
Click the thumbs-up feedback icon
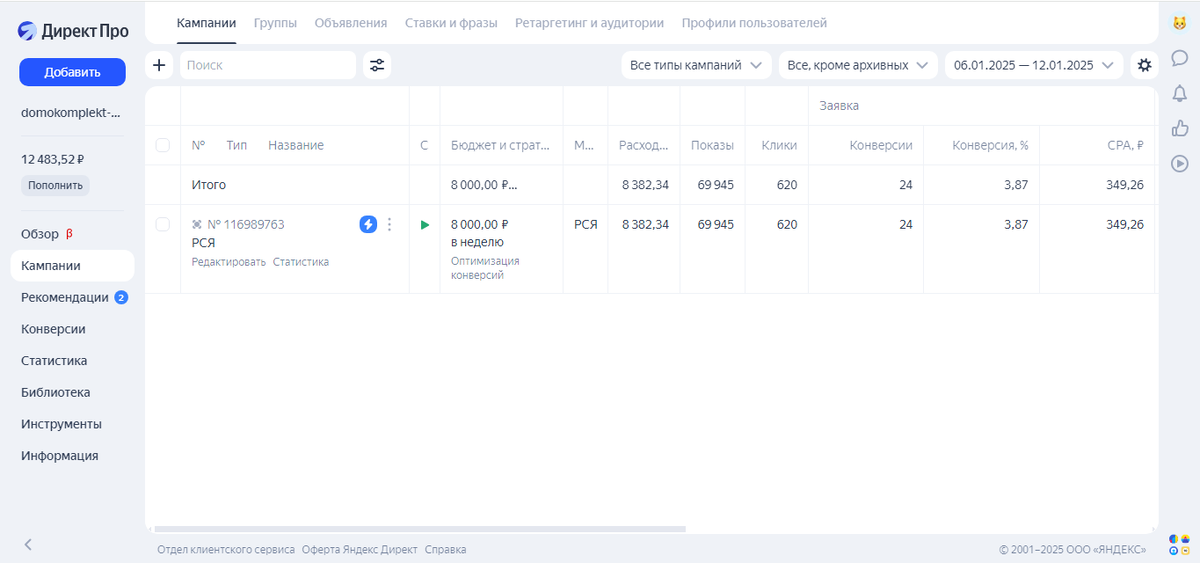[x=1179, y=128]
